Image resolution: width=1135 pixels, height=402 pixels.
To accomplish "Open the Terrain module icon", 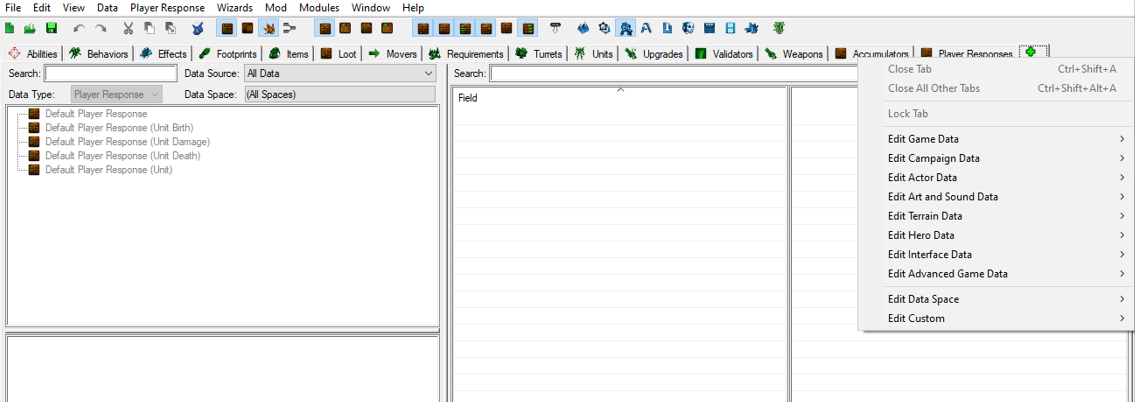I will pos(583,29).
